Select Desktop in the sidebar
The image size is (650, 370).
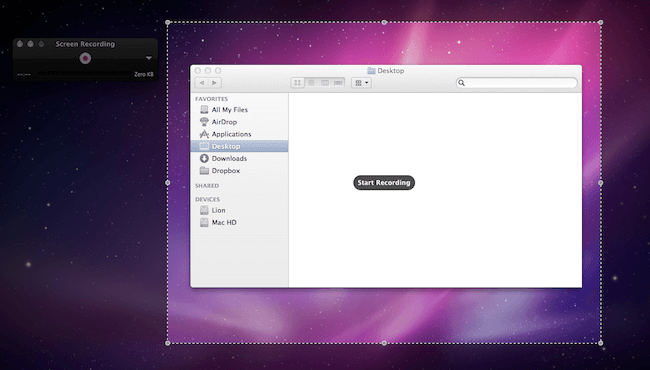click(239, 146)
